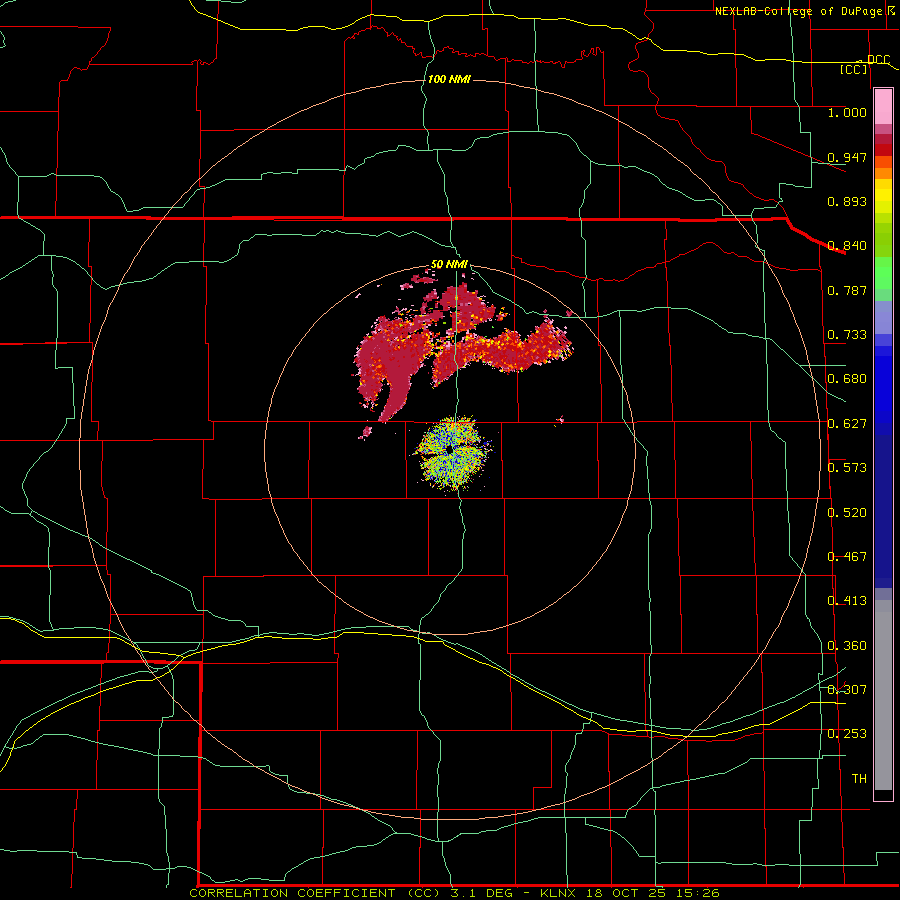
Task: Click the 0.413 scale label
Action: click(847, 601)
